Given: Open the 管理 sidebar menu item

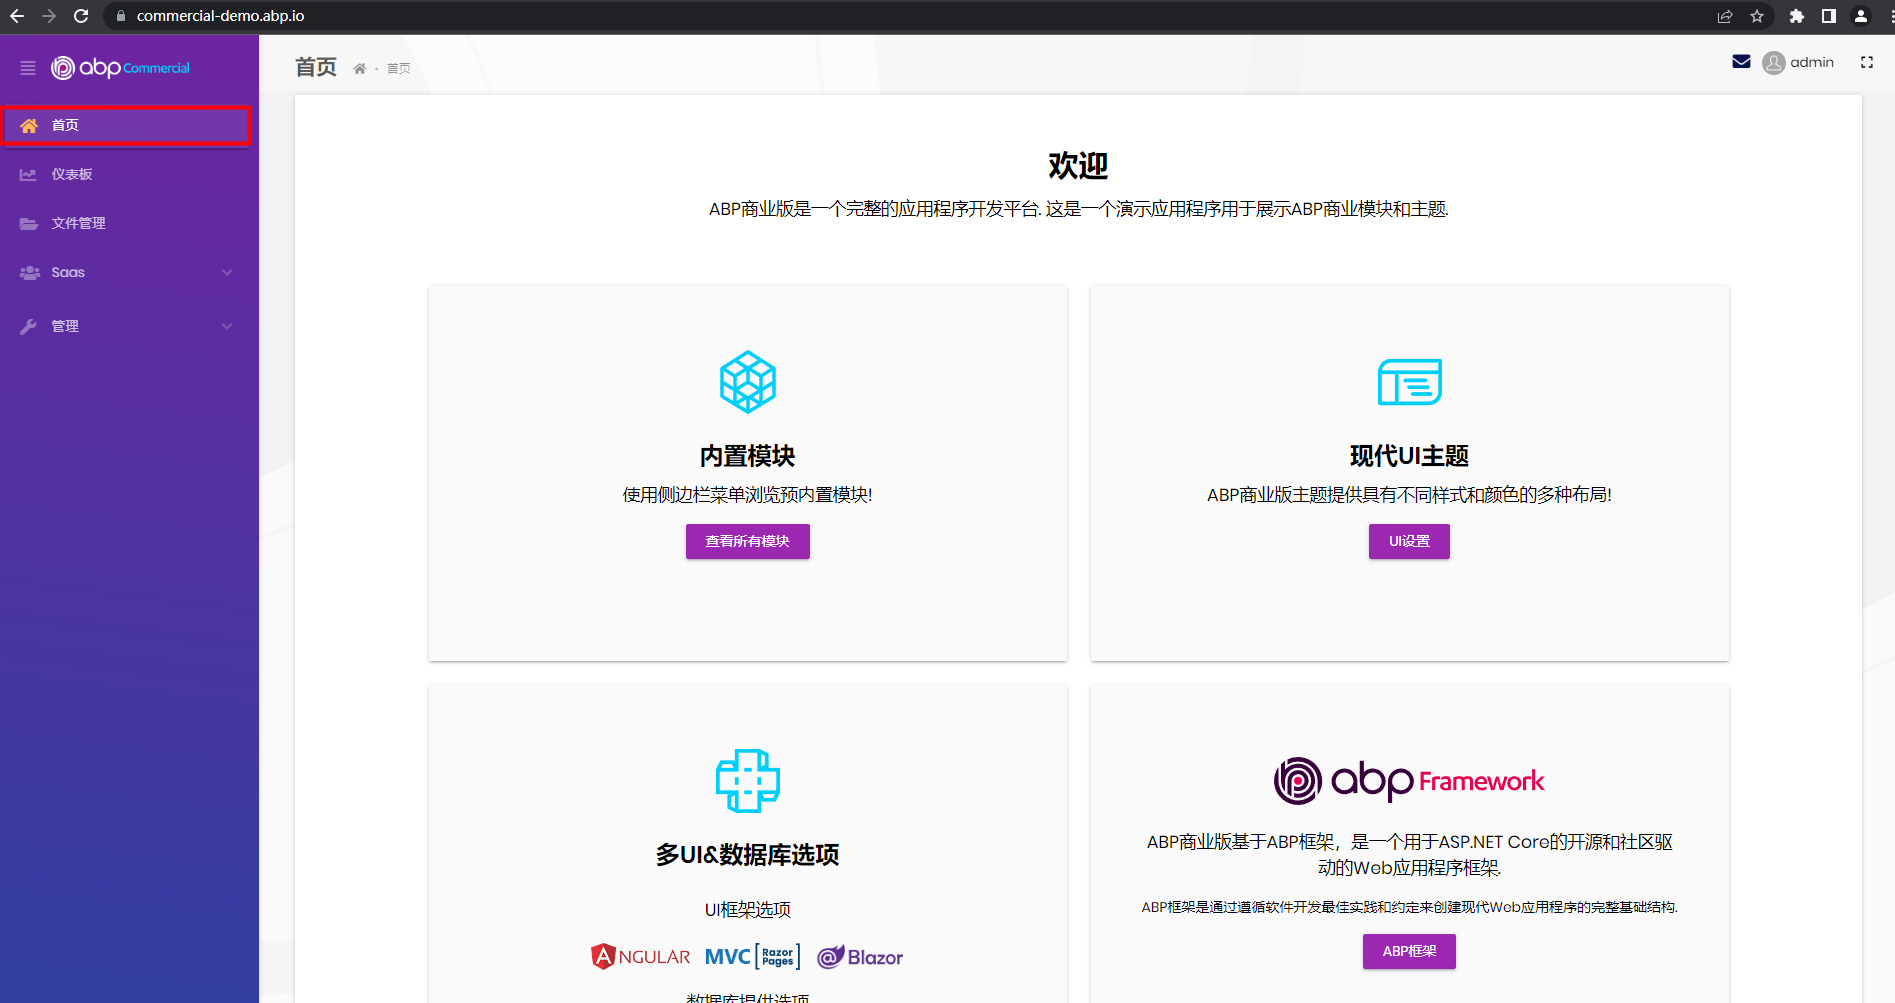Looking at the screenshot, I should 129,326.
